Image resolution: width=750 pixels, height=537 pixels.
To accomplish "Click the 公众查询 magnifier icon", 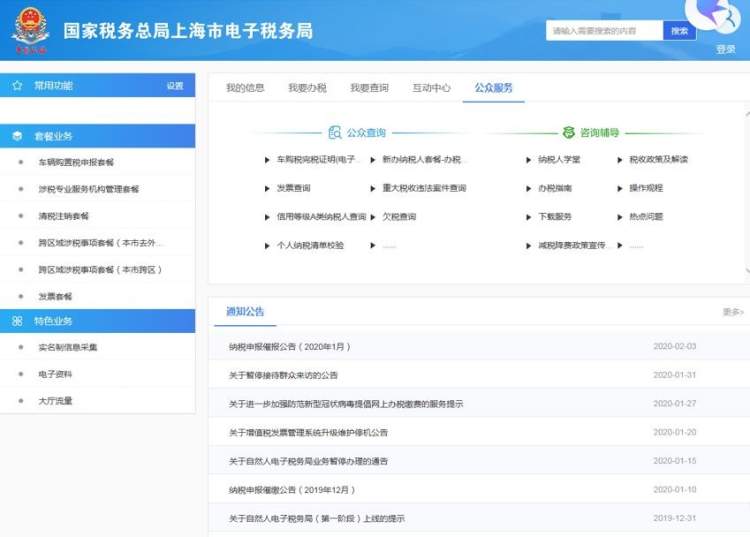I will [335, 132].
